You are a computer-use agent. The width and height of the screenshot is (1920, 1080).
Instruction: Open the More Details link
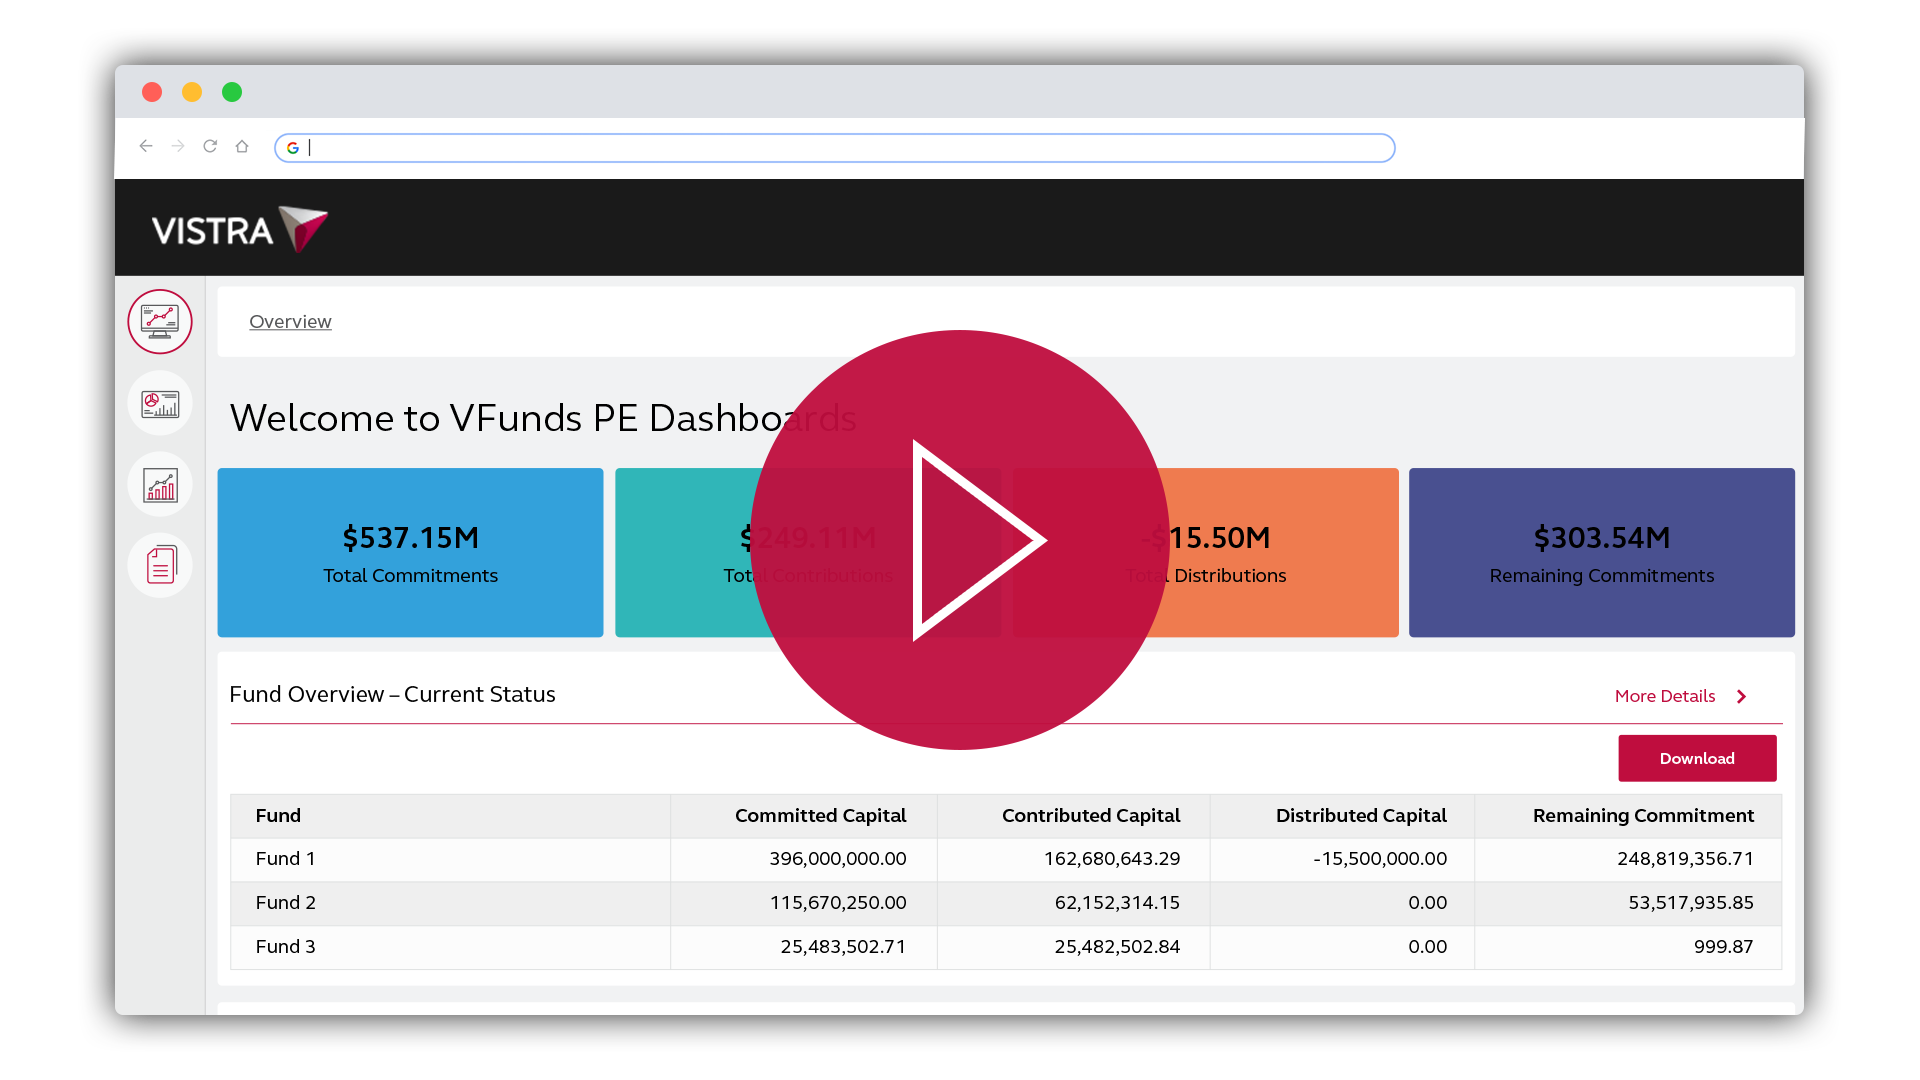click(1664, 696)
